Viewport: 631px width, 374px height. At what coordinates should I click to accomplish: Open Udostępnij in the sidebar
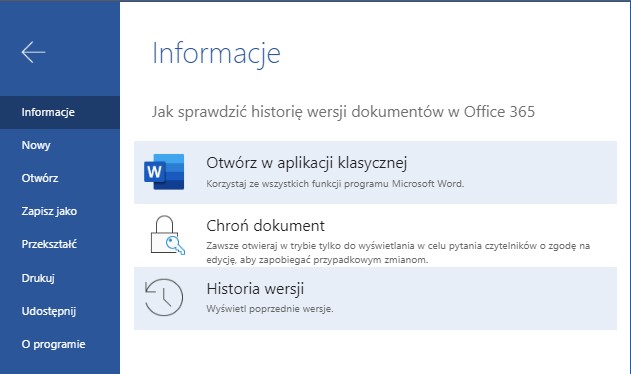[60, 311]
